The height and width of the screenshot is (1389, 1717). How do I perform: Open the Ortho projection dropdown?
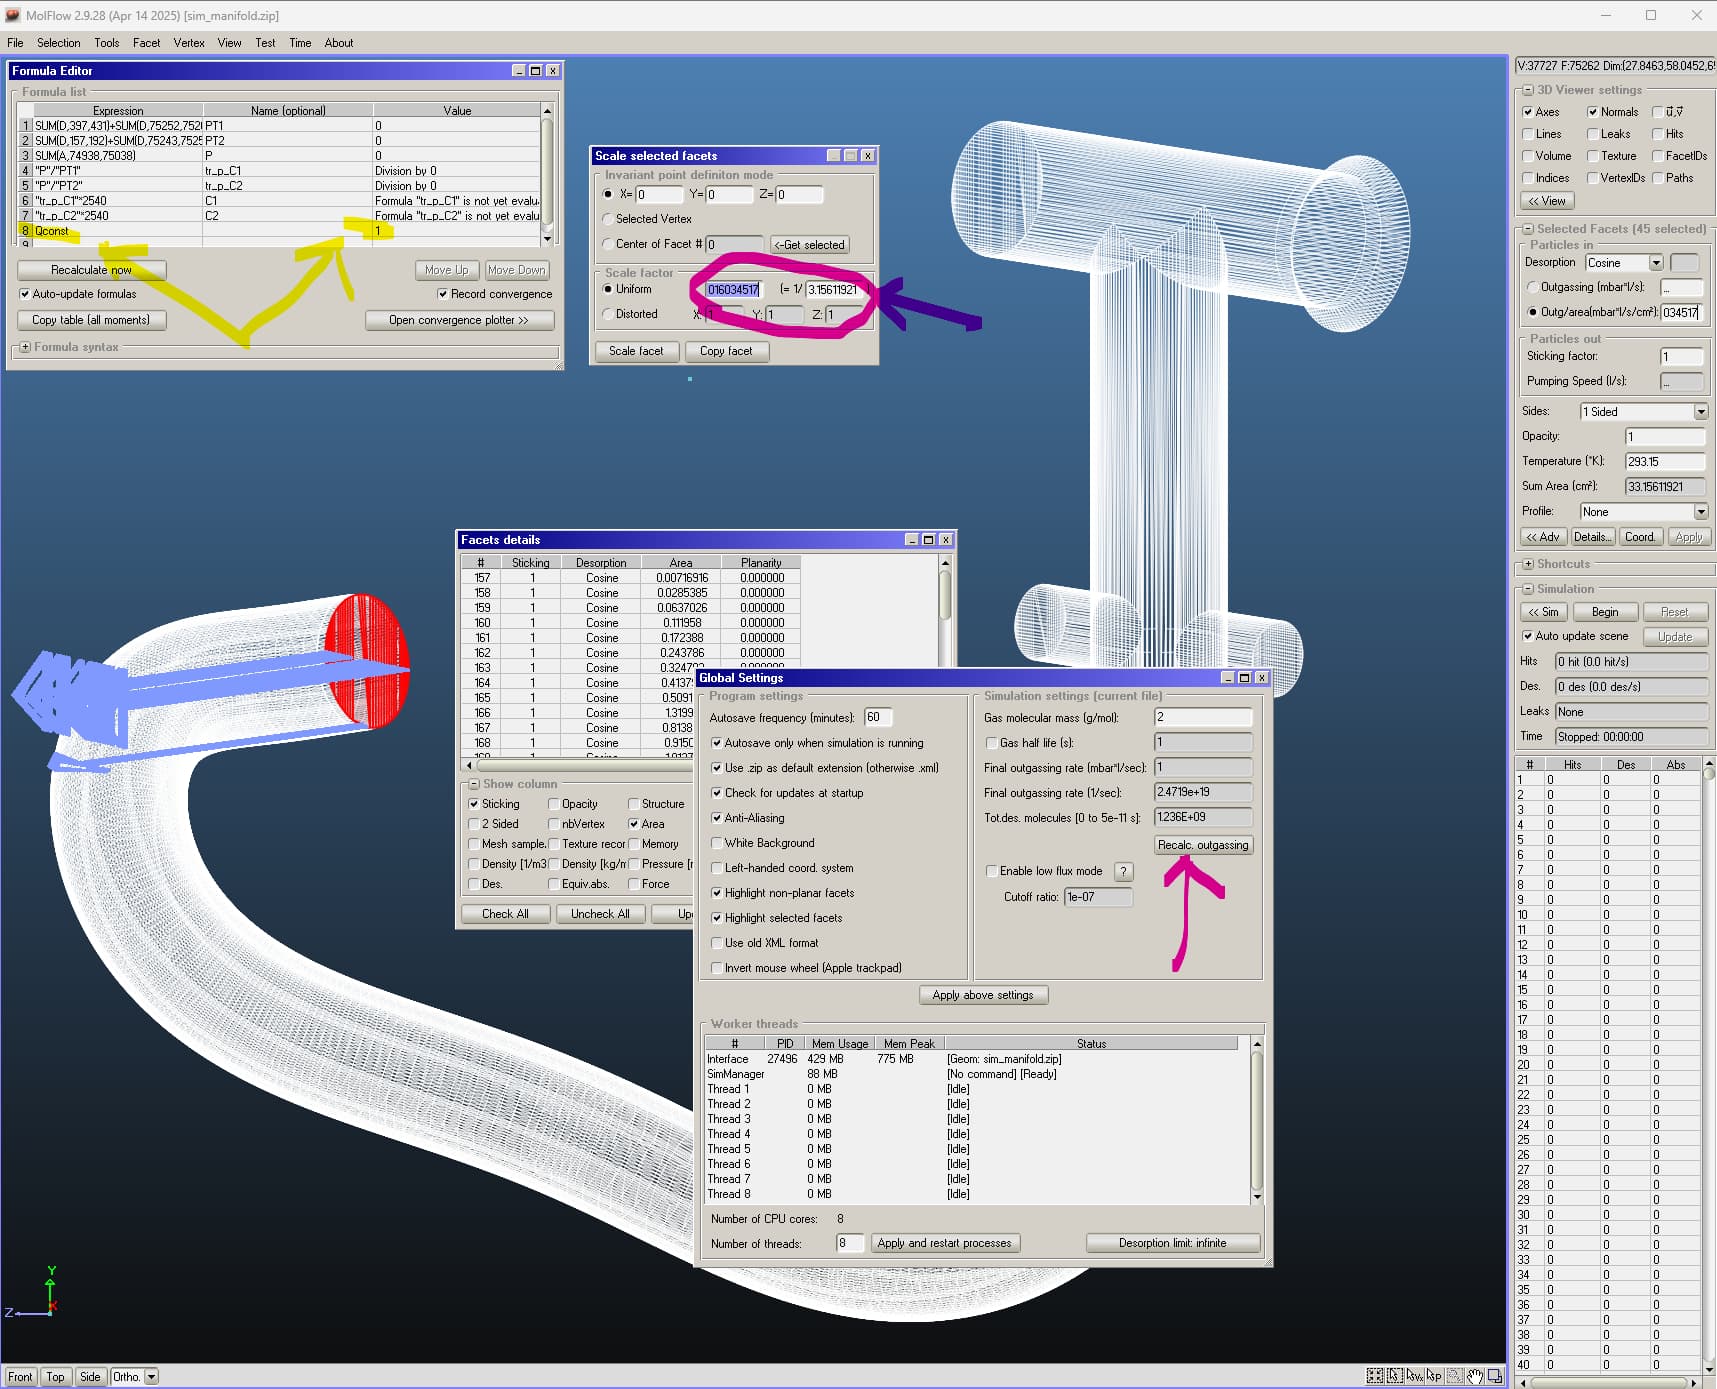pos(151,1377)
